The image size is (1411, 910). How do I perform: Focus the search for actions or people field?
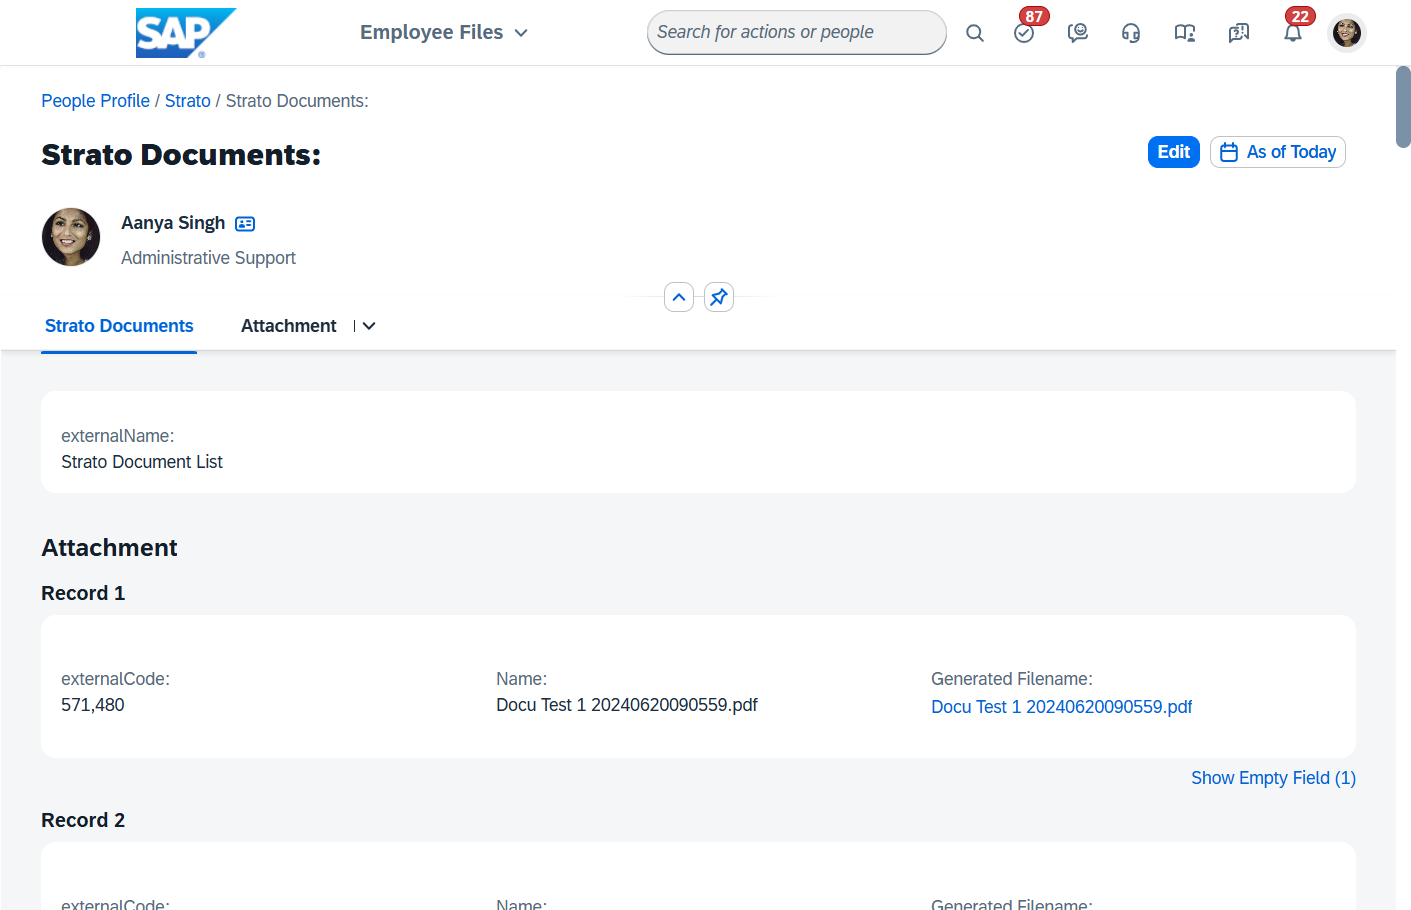click(x=795, y=33)
